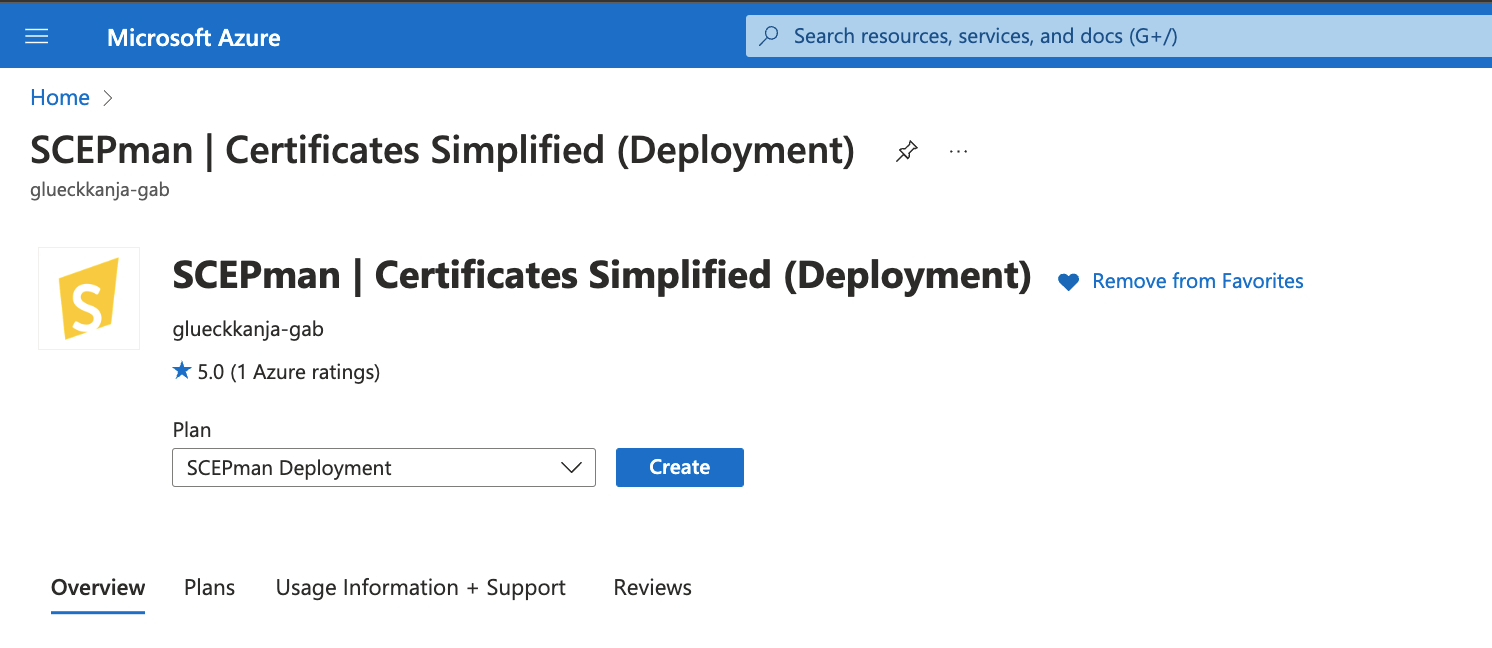
Task: Click the magnifier icon in search bar
Action: click(x=769, y=36)
